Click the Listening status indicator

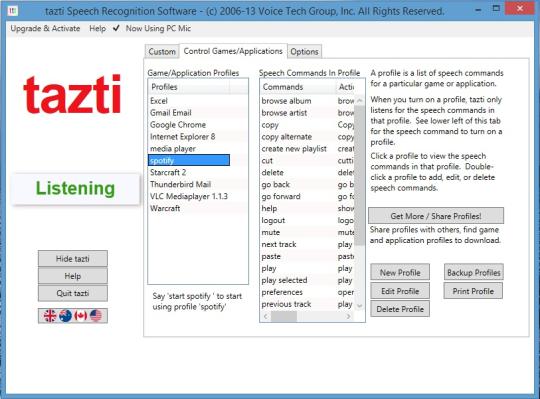click(75, 188)
